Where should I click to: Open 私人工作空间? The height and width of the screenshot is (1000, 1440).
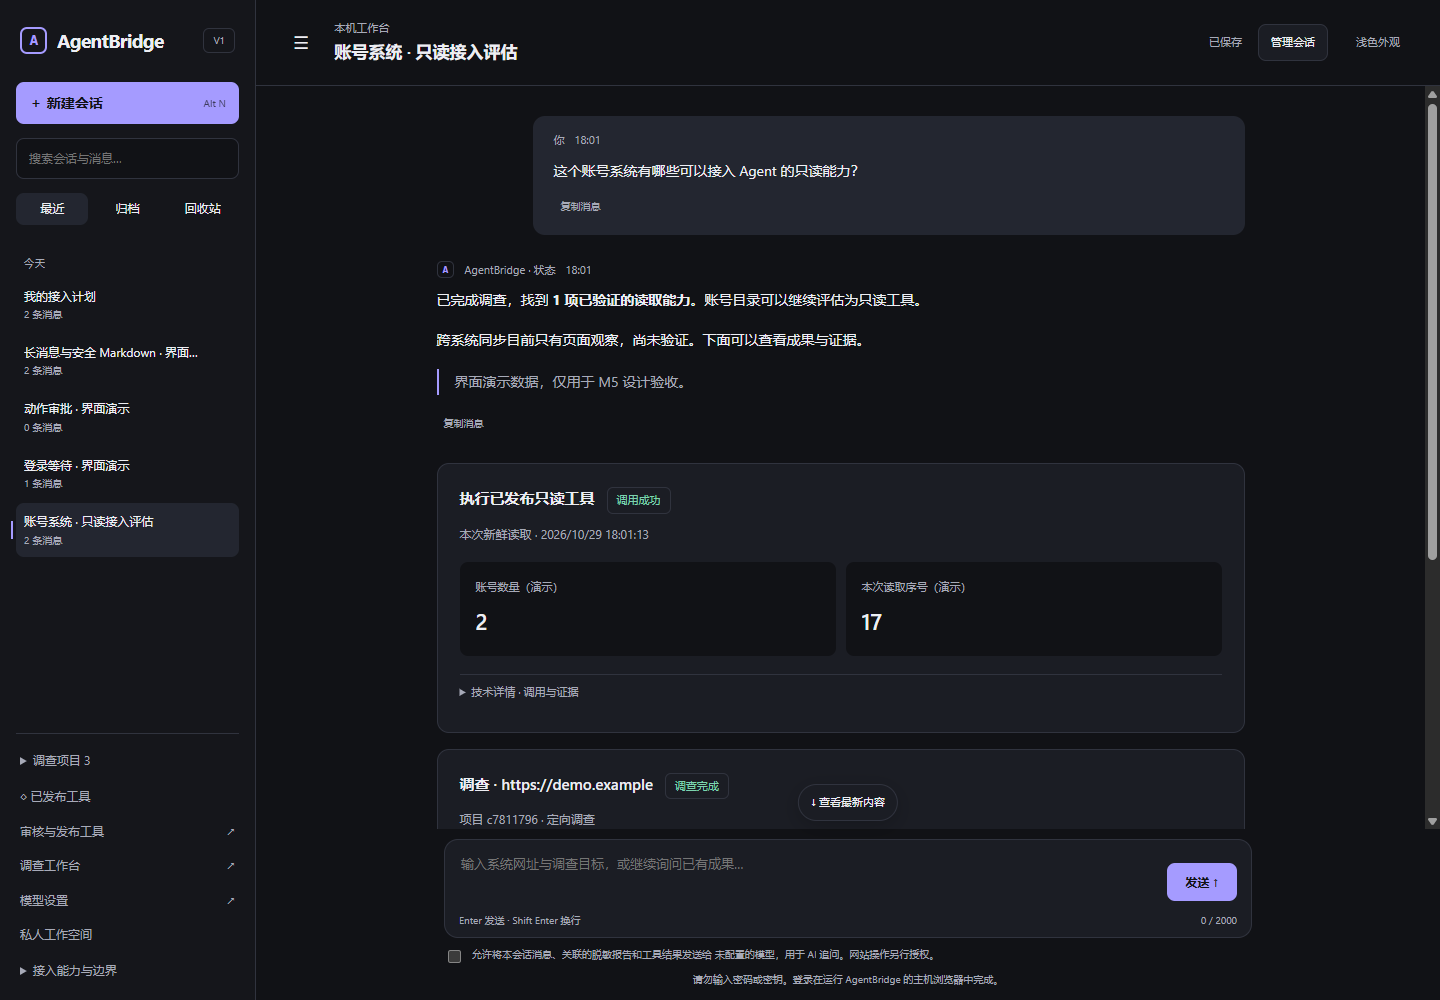pyautogui.click(x=56, y=935)
